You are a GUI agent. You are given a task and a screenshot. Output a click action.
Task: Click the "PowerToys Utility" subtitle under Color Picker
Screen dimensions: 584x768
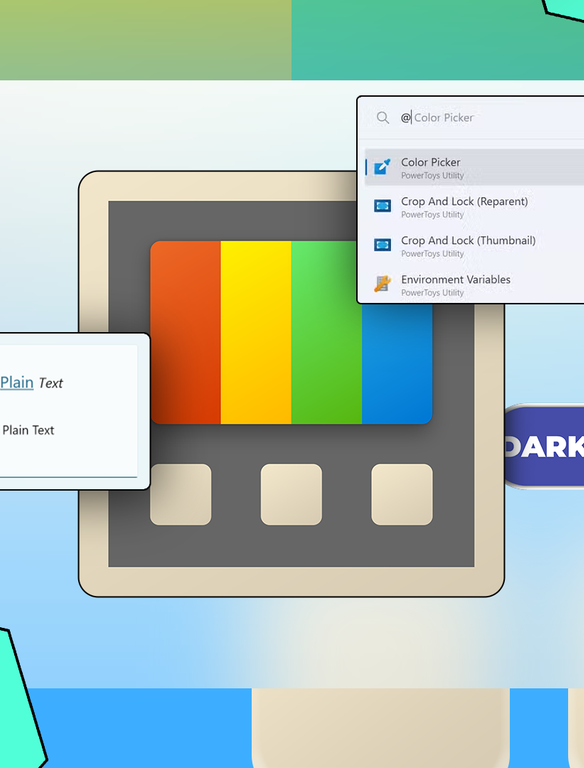click(432, 175)
